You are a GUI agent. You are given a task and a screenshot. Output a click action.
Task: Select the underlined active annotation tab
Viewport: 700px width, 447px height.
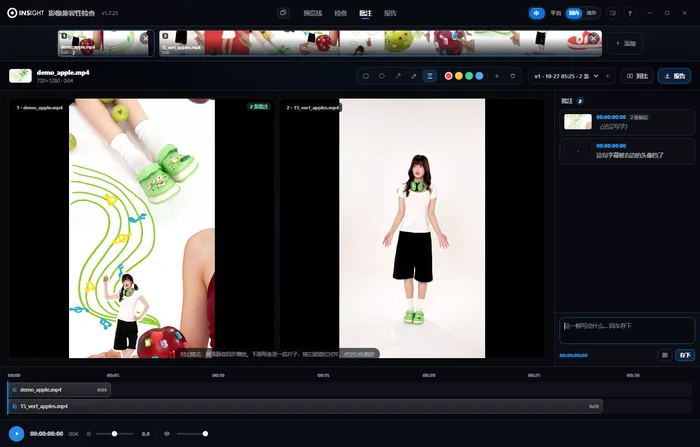[365, 13]
